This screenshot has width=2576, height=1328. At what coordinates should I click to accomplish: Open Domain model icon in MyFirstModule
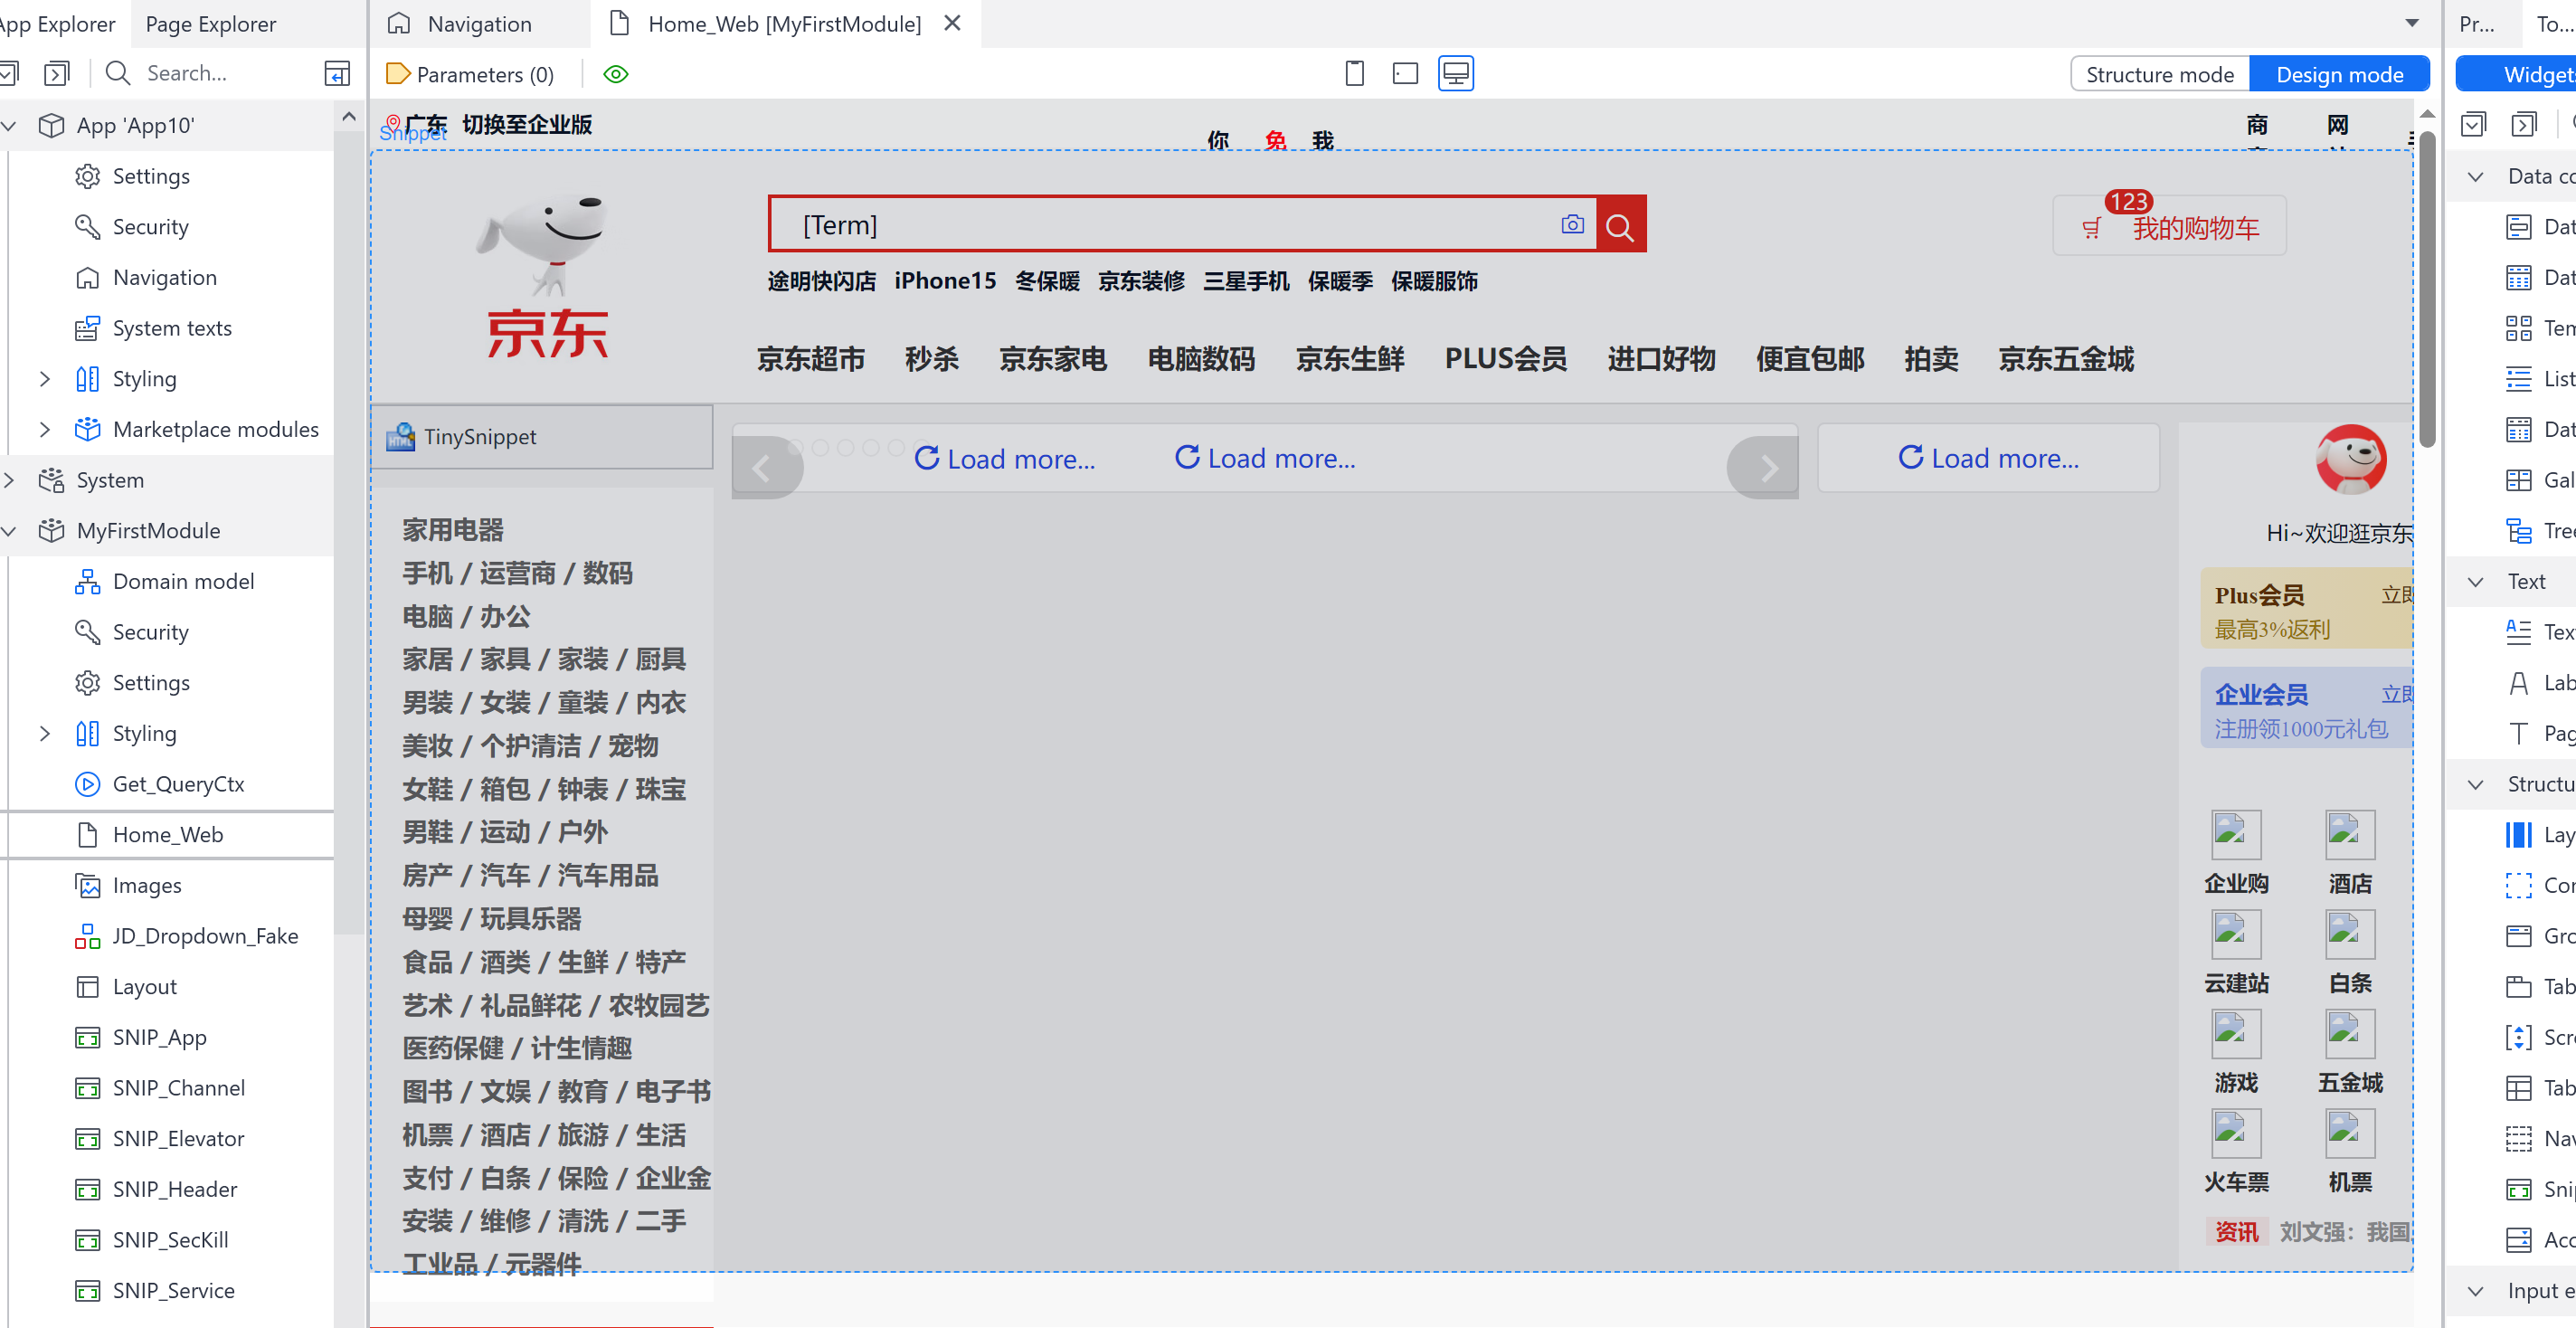88,581
